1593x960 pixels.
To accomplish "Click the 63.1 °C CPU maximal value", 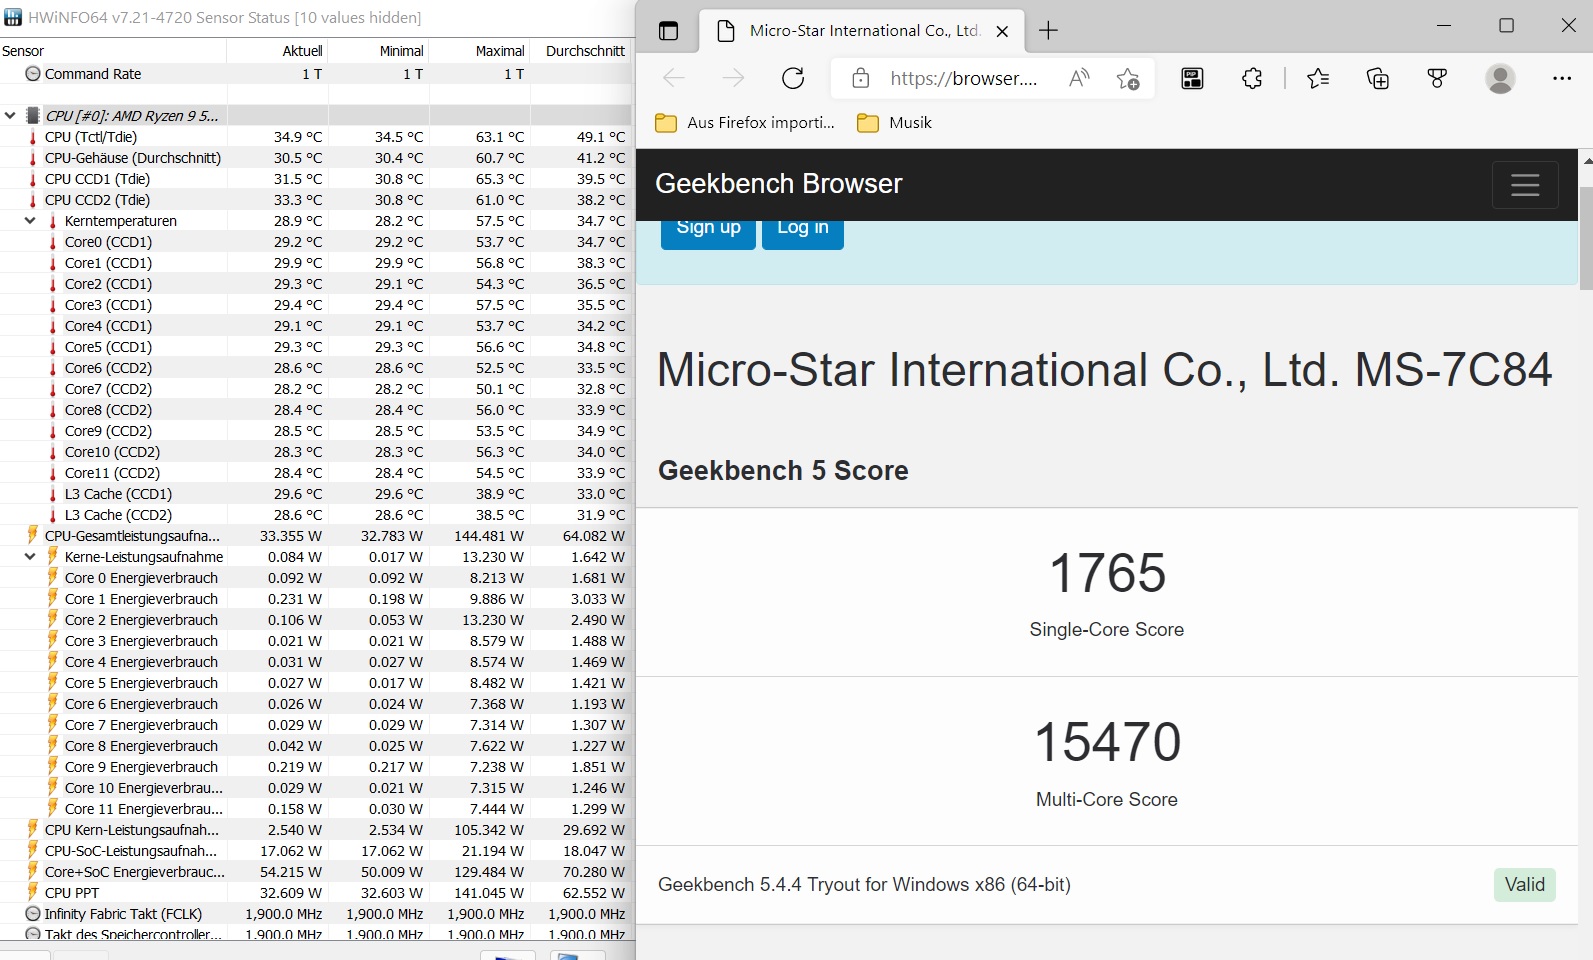I will [500, 137].
